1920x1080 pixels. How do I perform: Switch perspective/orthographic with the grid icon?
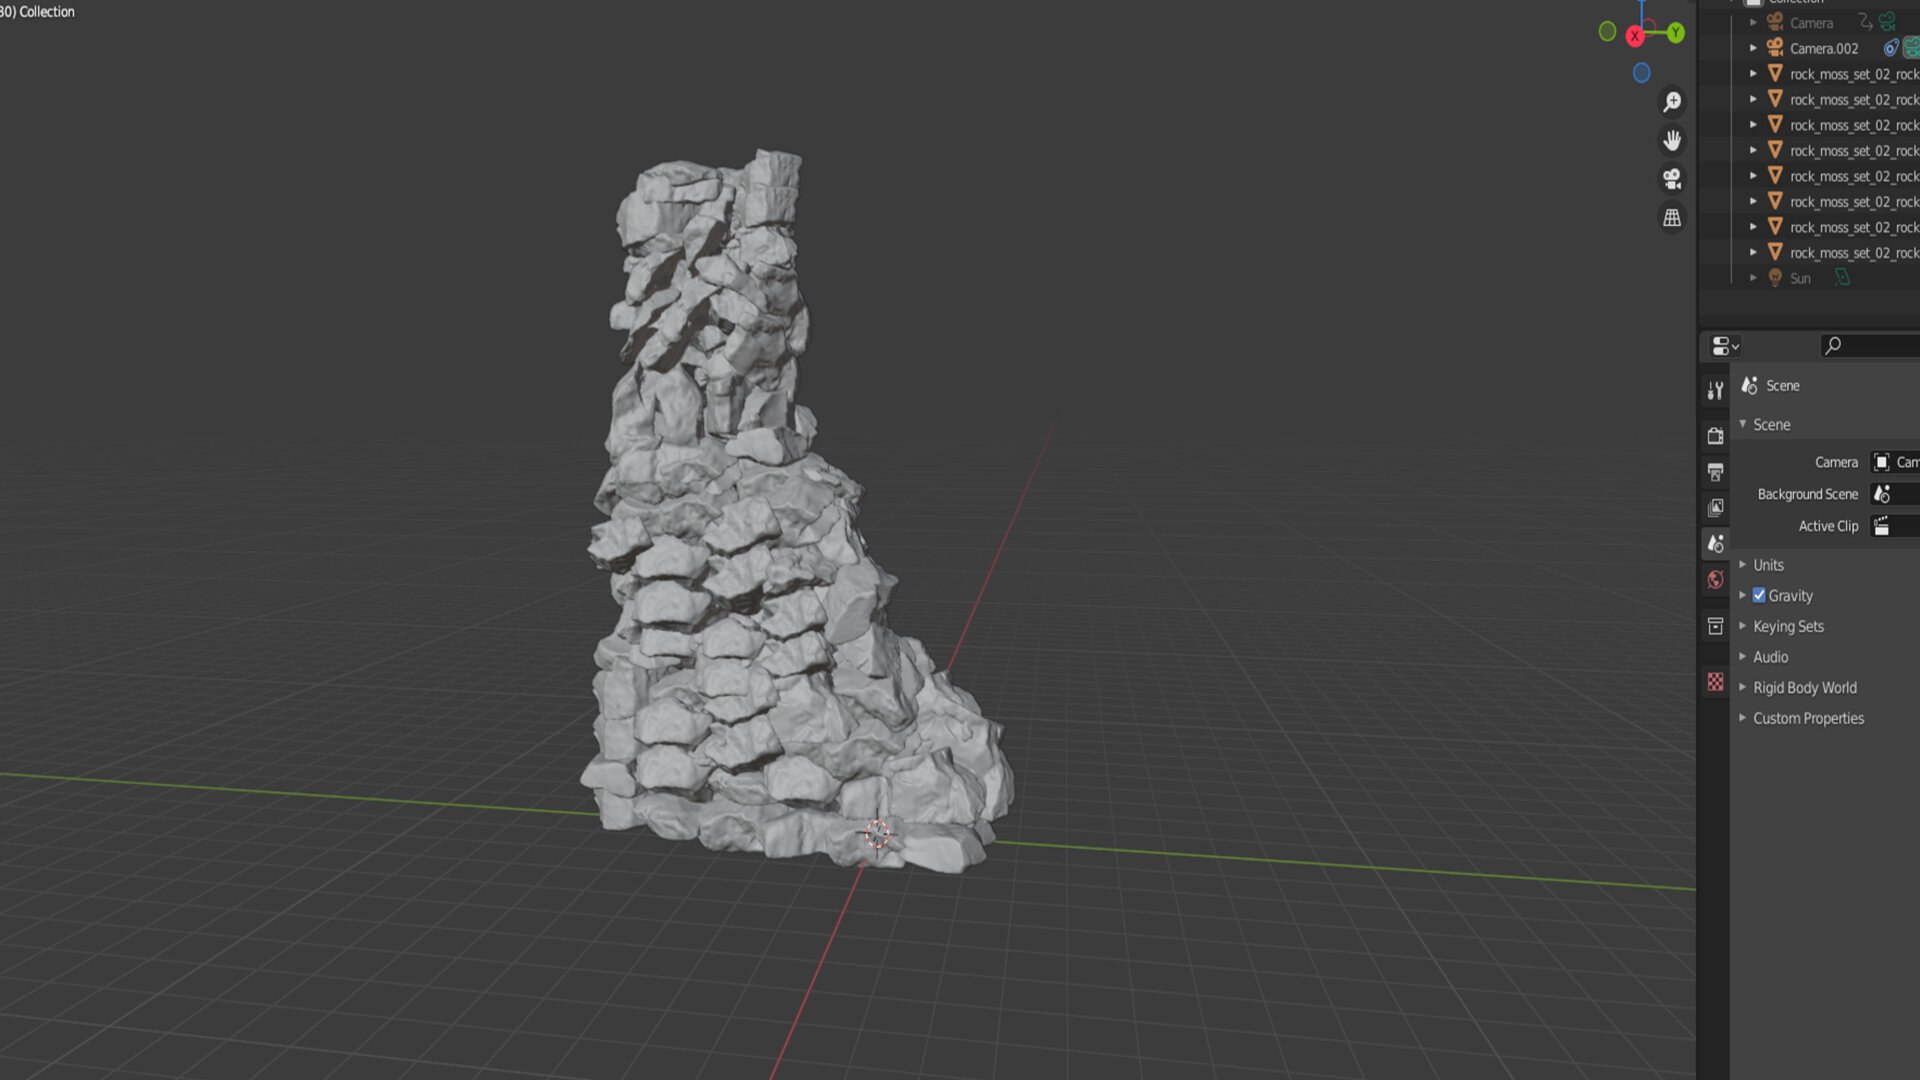pyautogui.click(x=1672, y=218)
